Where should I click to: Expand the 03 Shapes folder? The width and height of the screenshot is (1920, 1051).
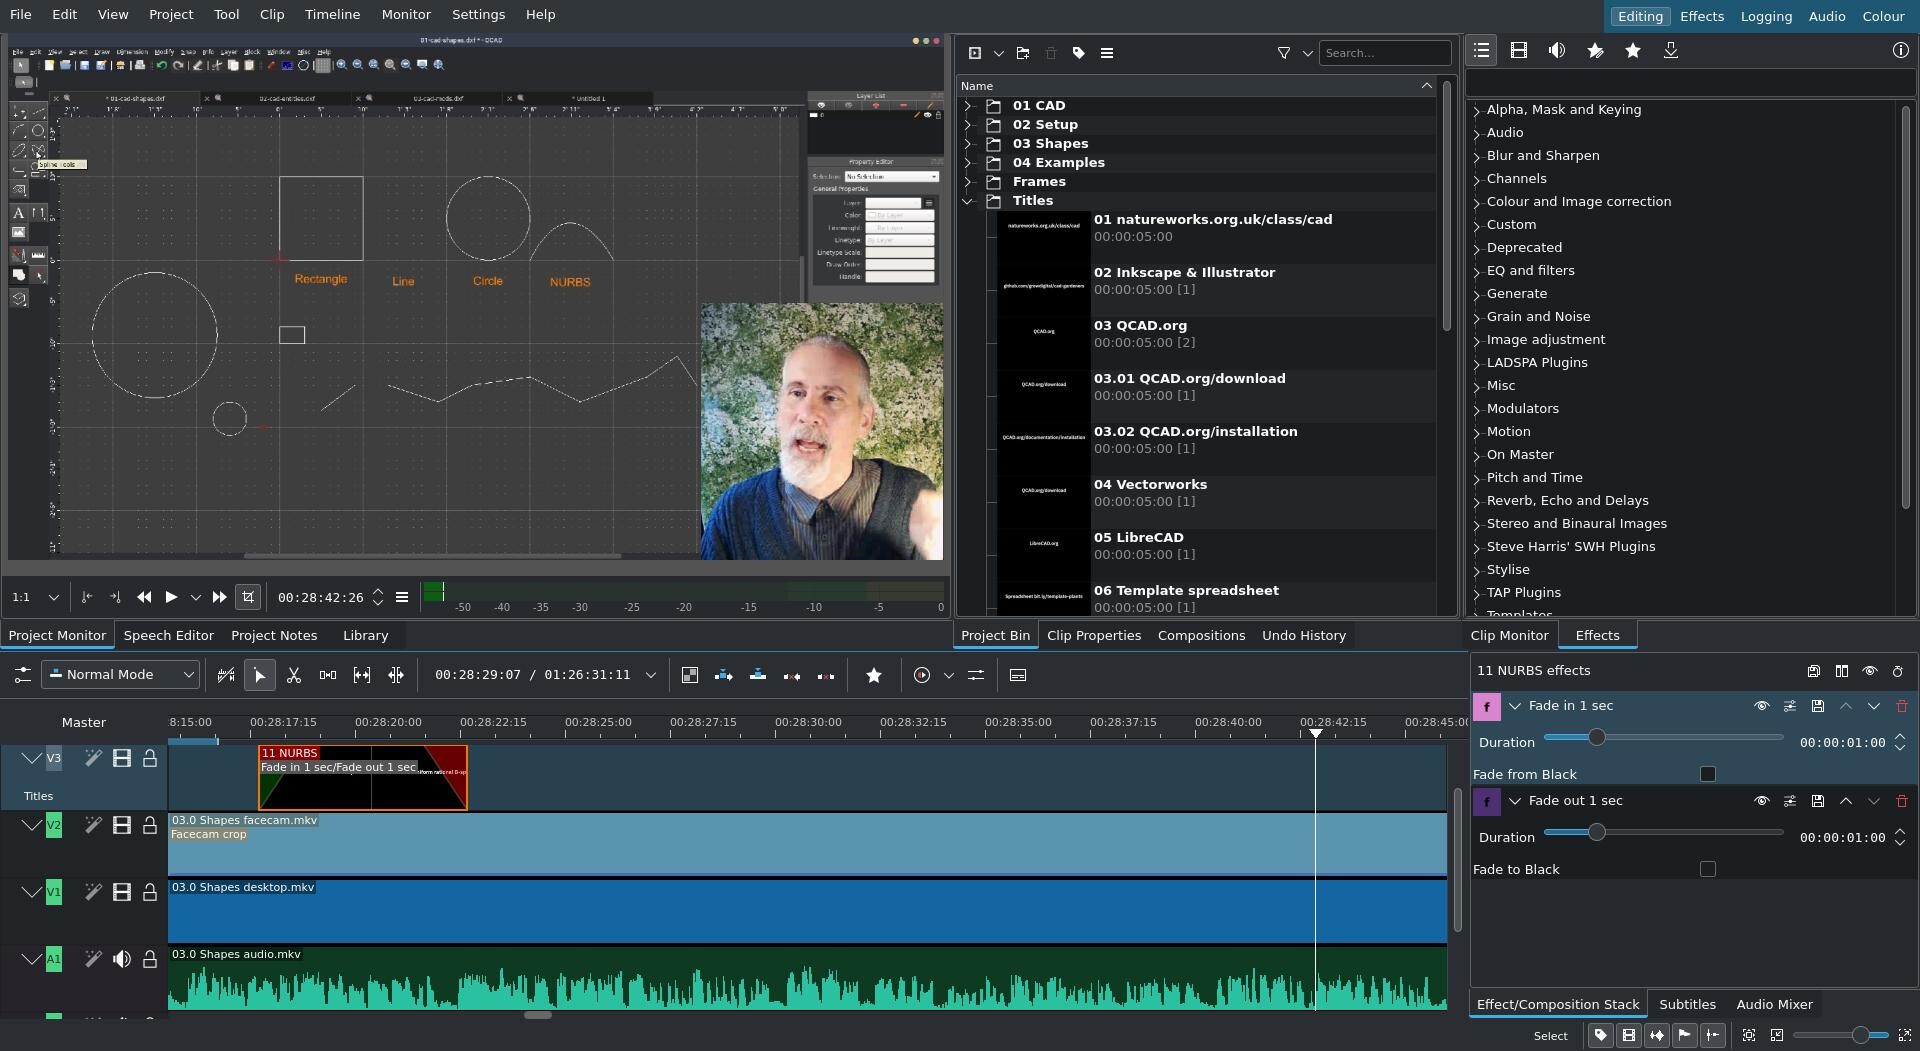tap(967, 144)
